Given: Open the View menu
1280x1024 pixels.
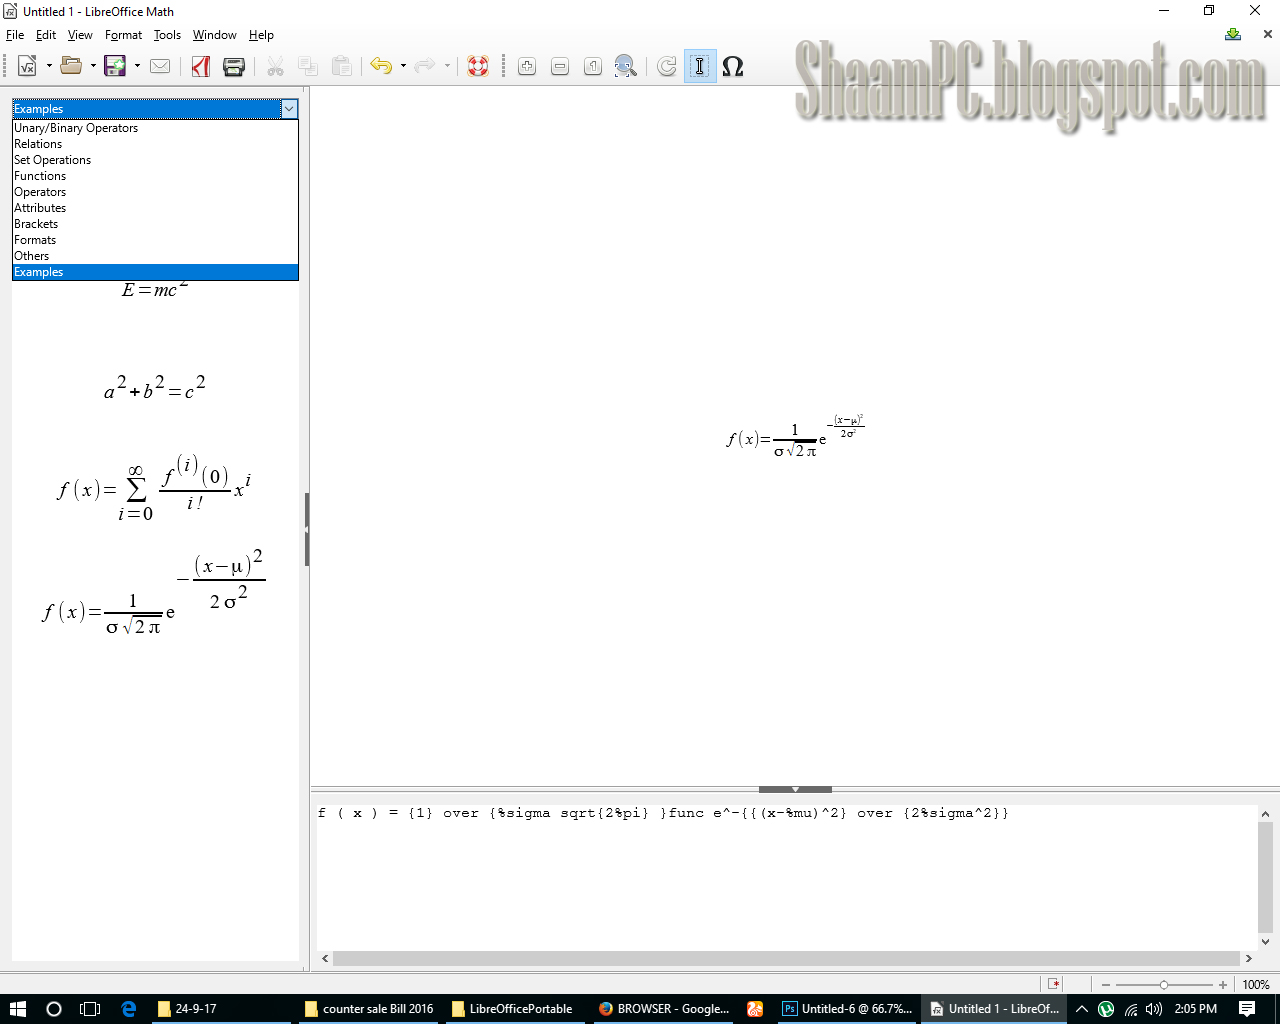Looking at the screenshot, I should [80, 35].
